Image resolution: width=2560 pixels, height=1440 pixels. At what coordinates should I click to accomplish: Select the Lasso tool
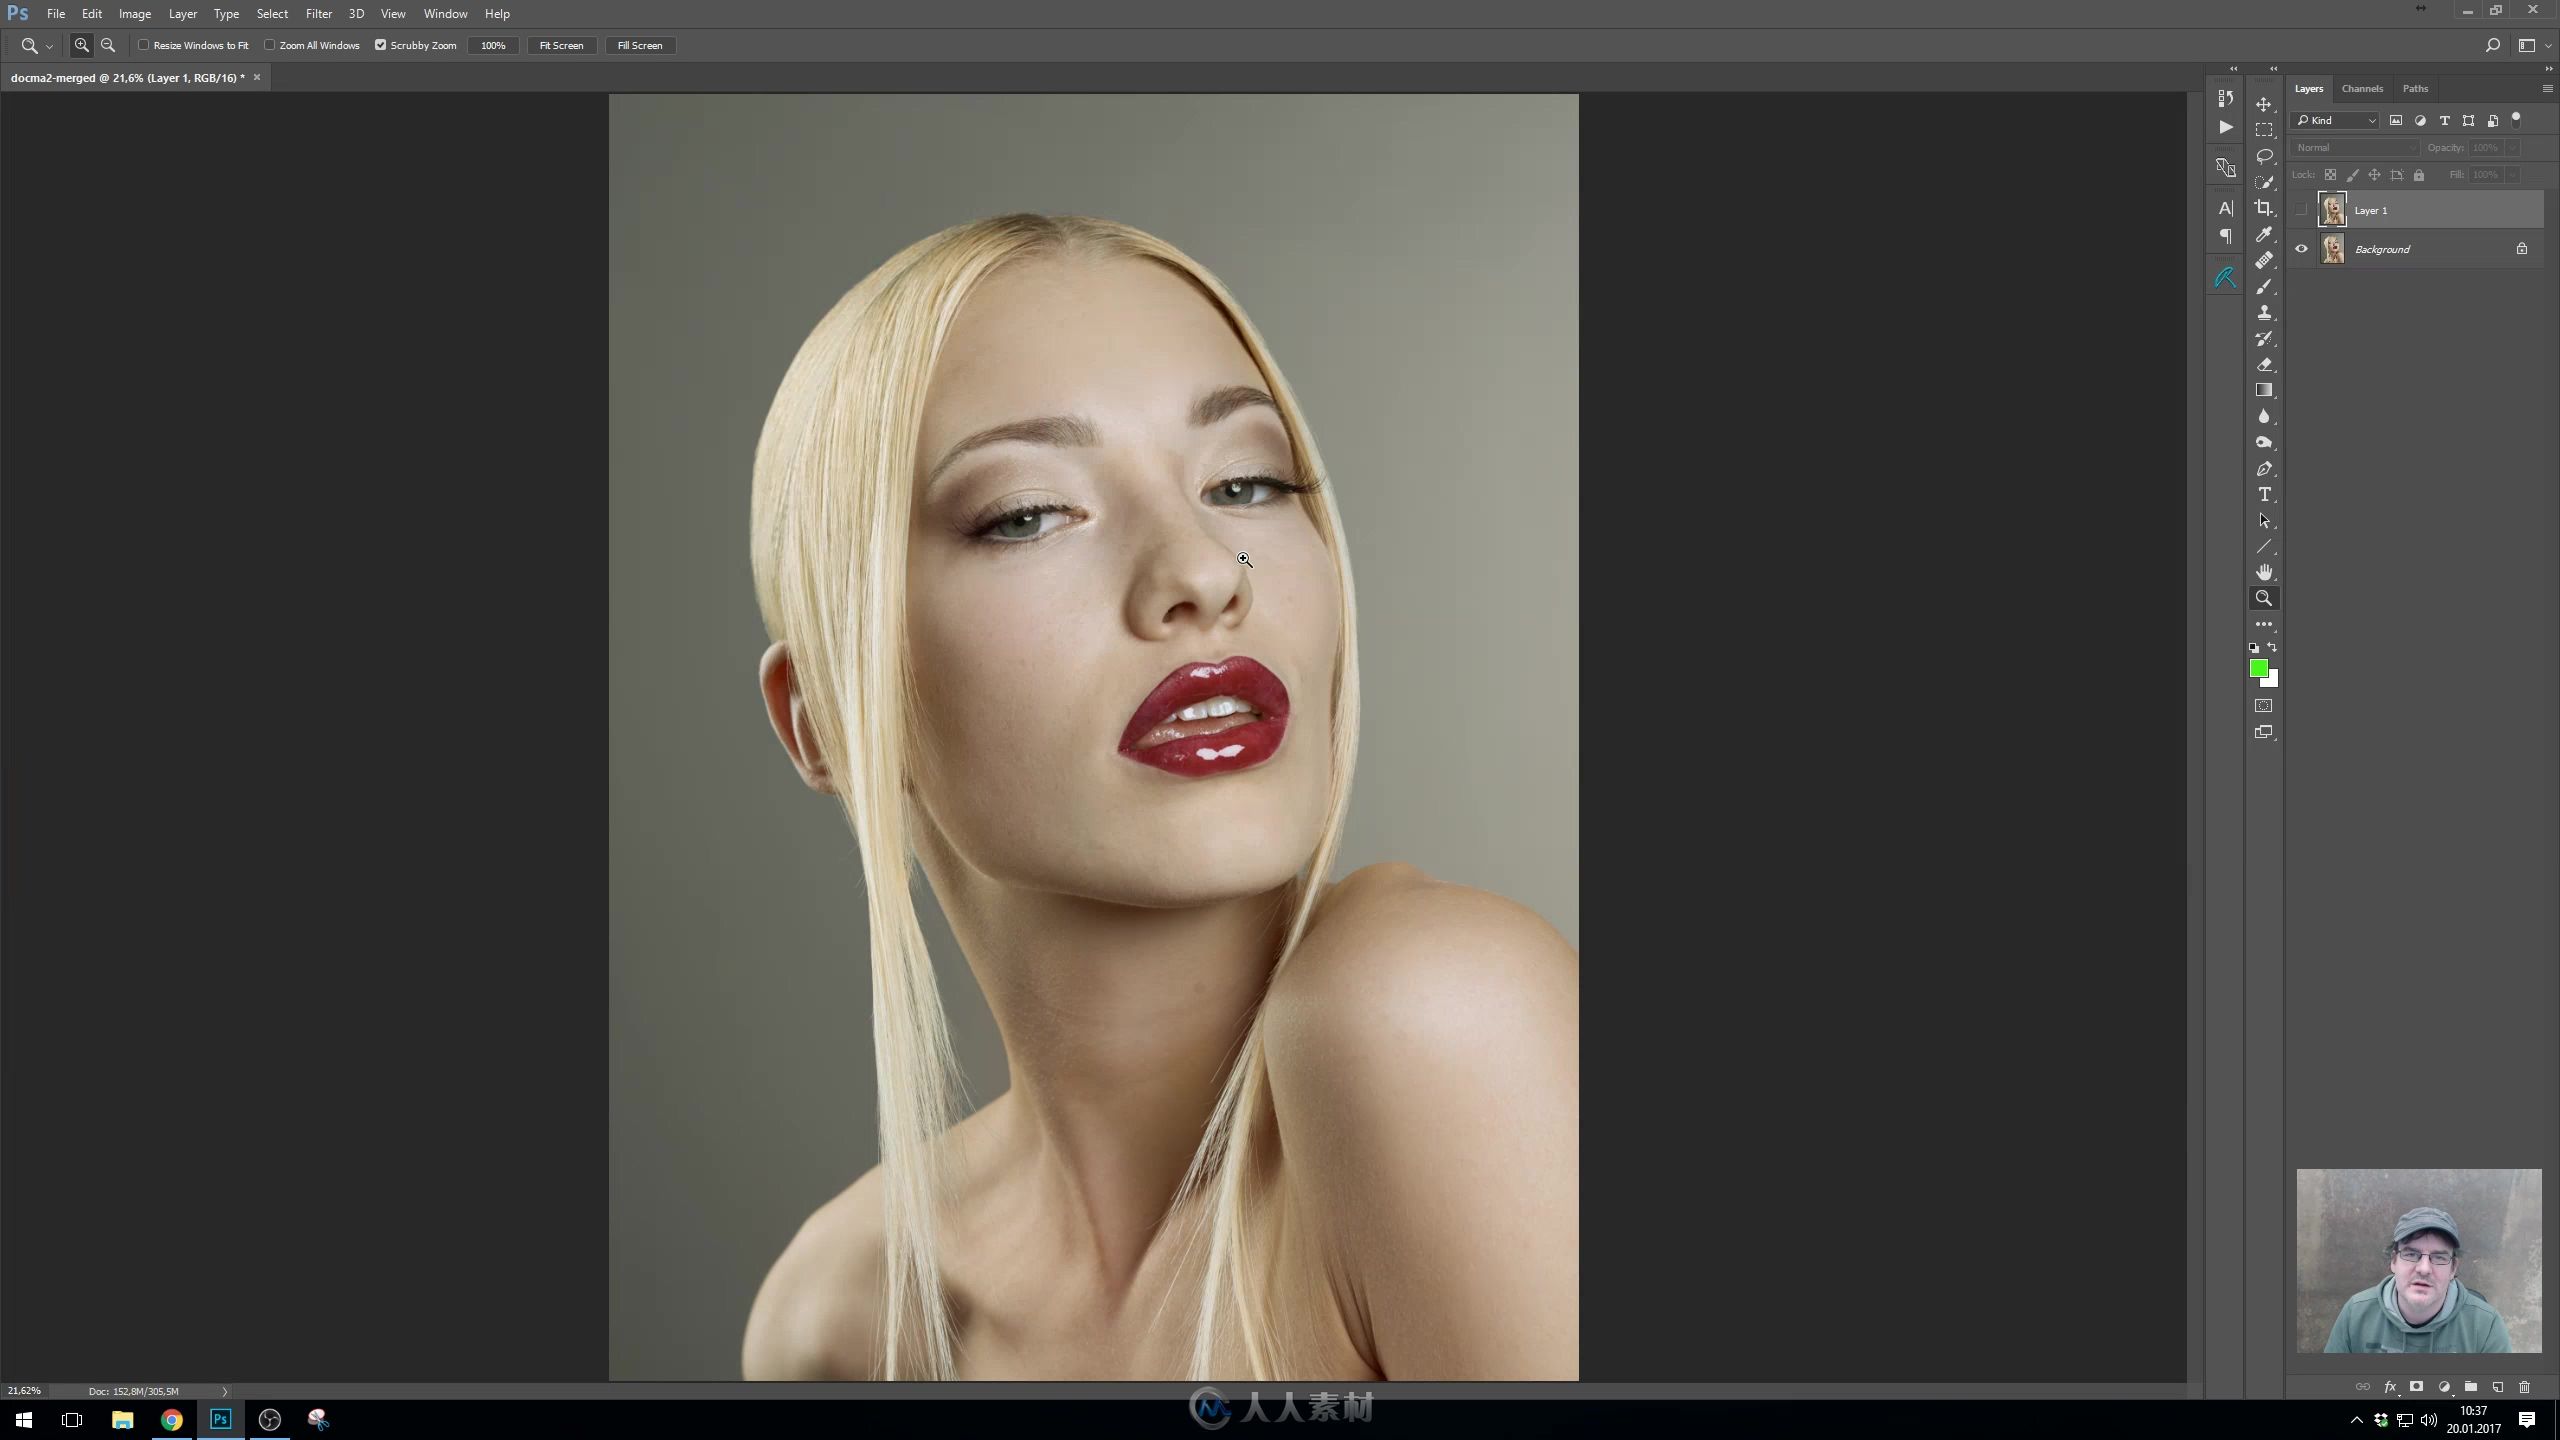2263,156
